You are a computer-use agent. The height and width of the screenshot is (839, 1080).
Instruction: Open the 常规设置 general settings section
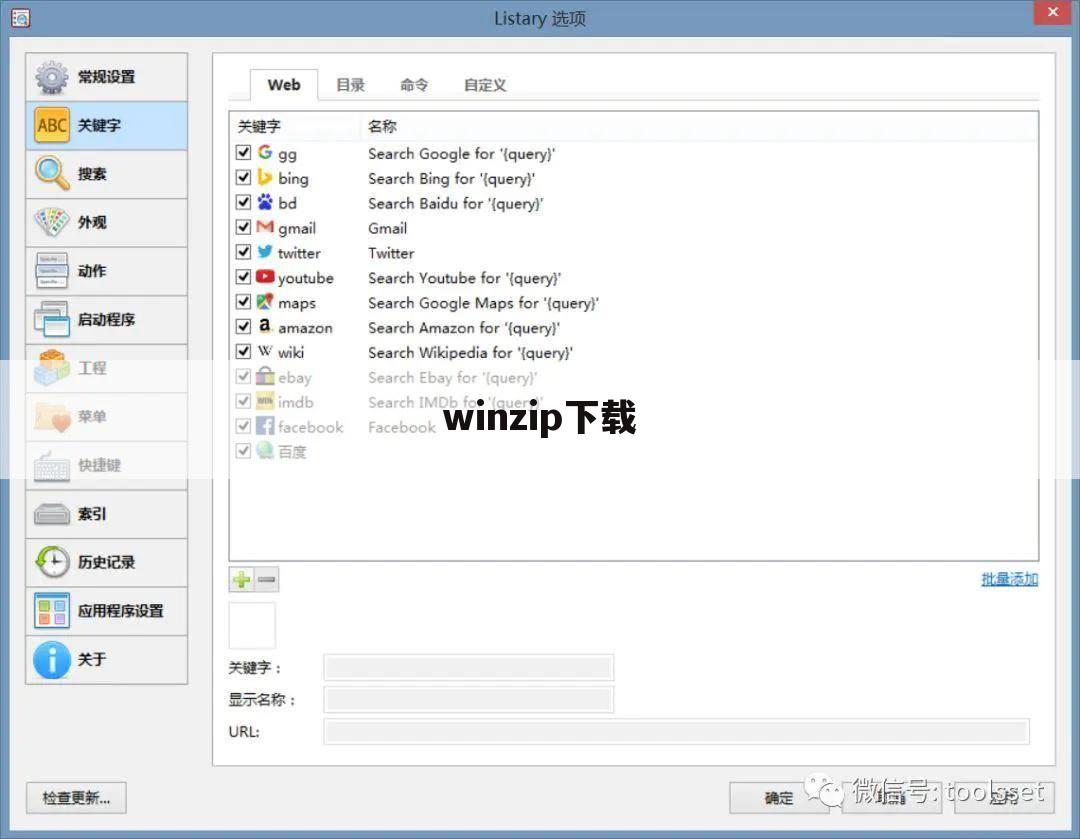(x=106, y=77)
